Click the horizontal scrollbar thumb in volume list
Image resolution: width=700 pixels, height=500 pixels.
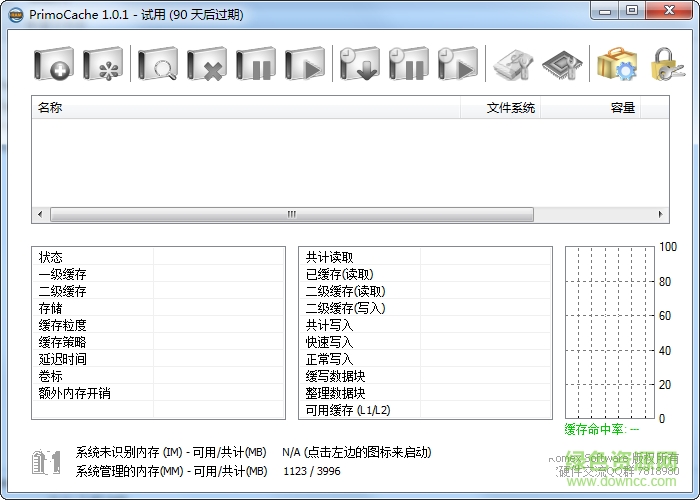(292, 214)
